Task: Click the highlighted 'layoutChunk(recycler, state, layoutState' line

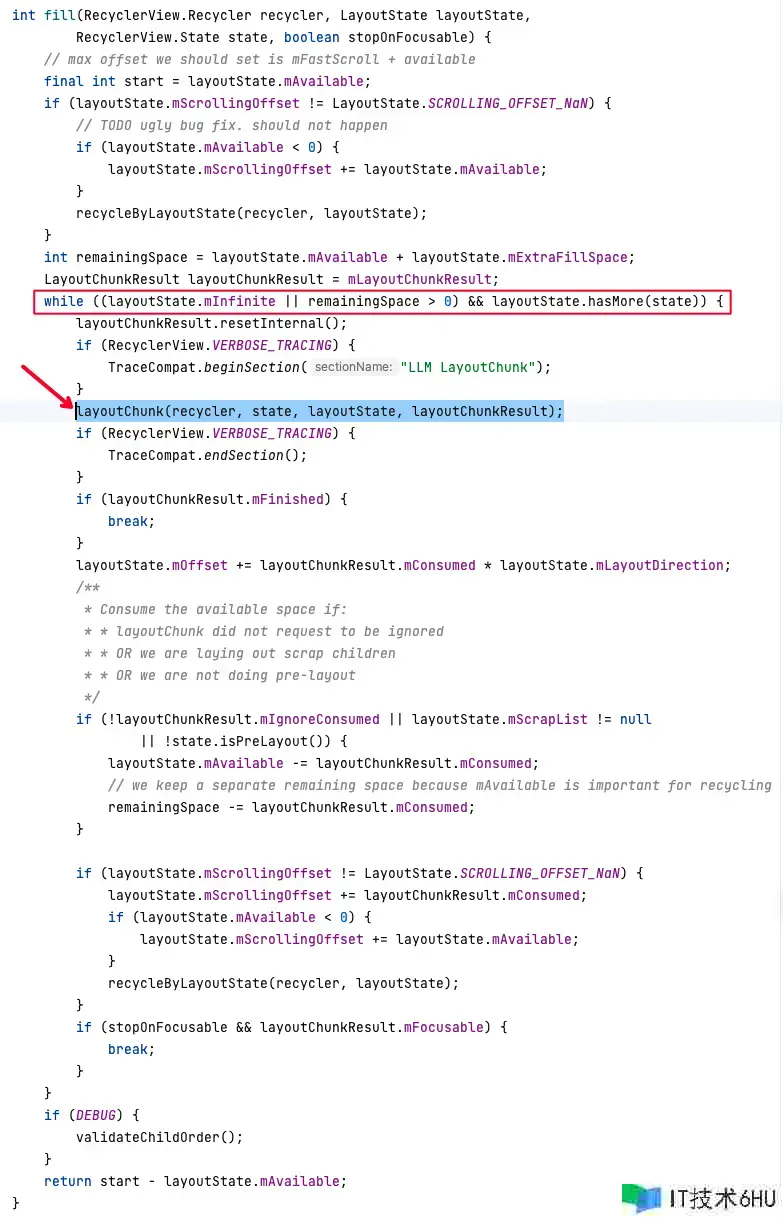Action: coord(320,411)
